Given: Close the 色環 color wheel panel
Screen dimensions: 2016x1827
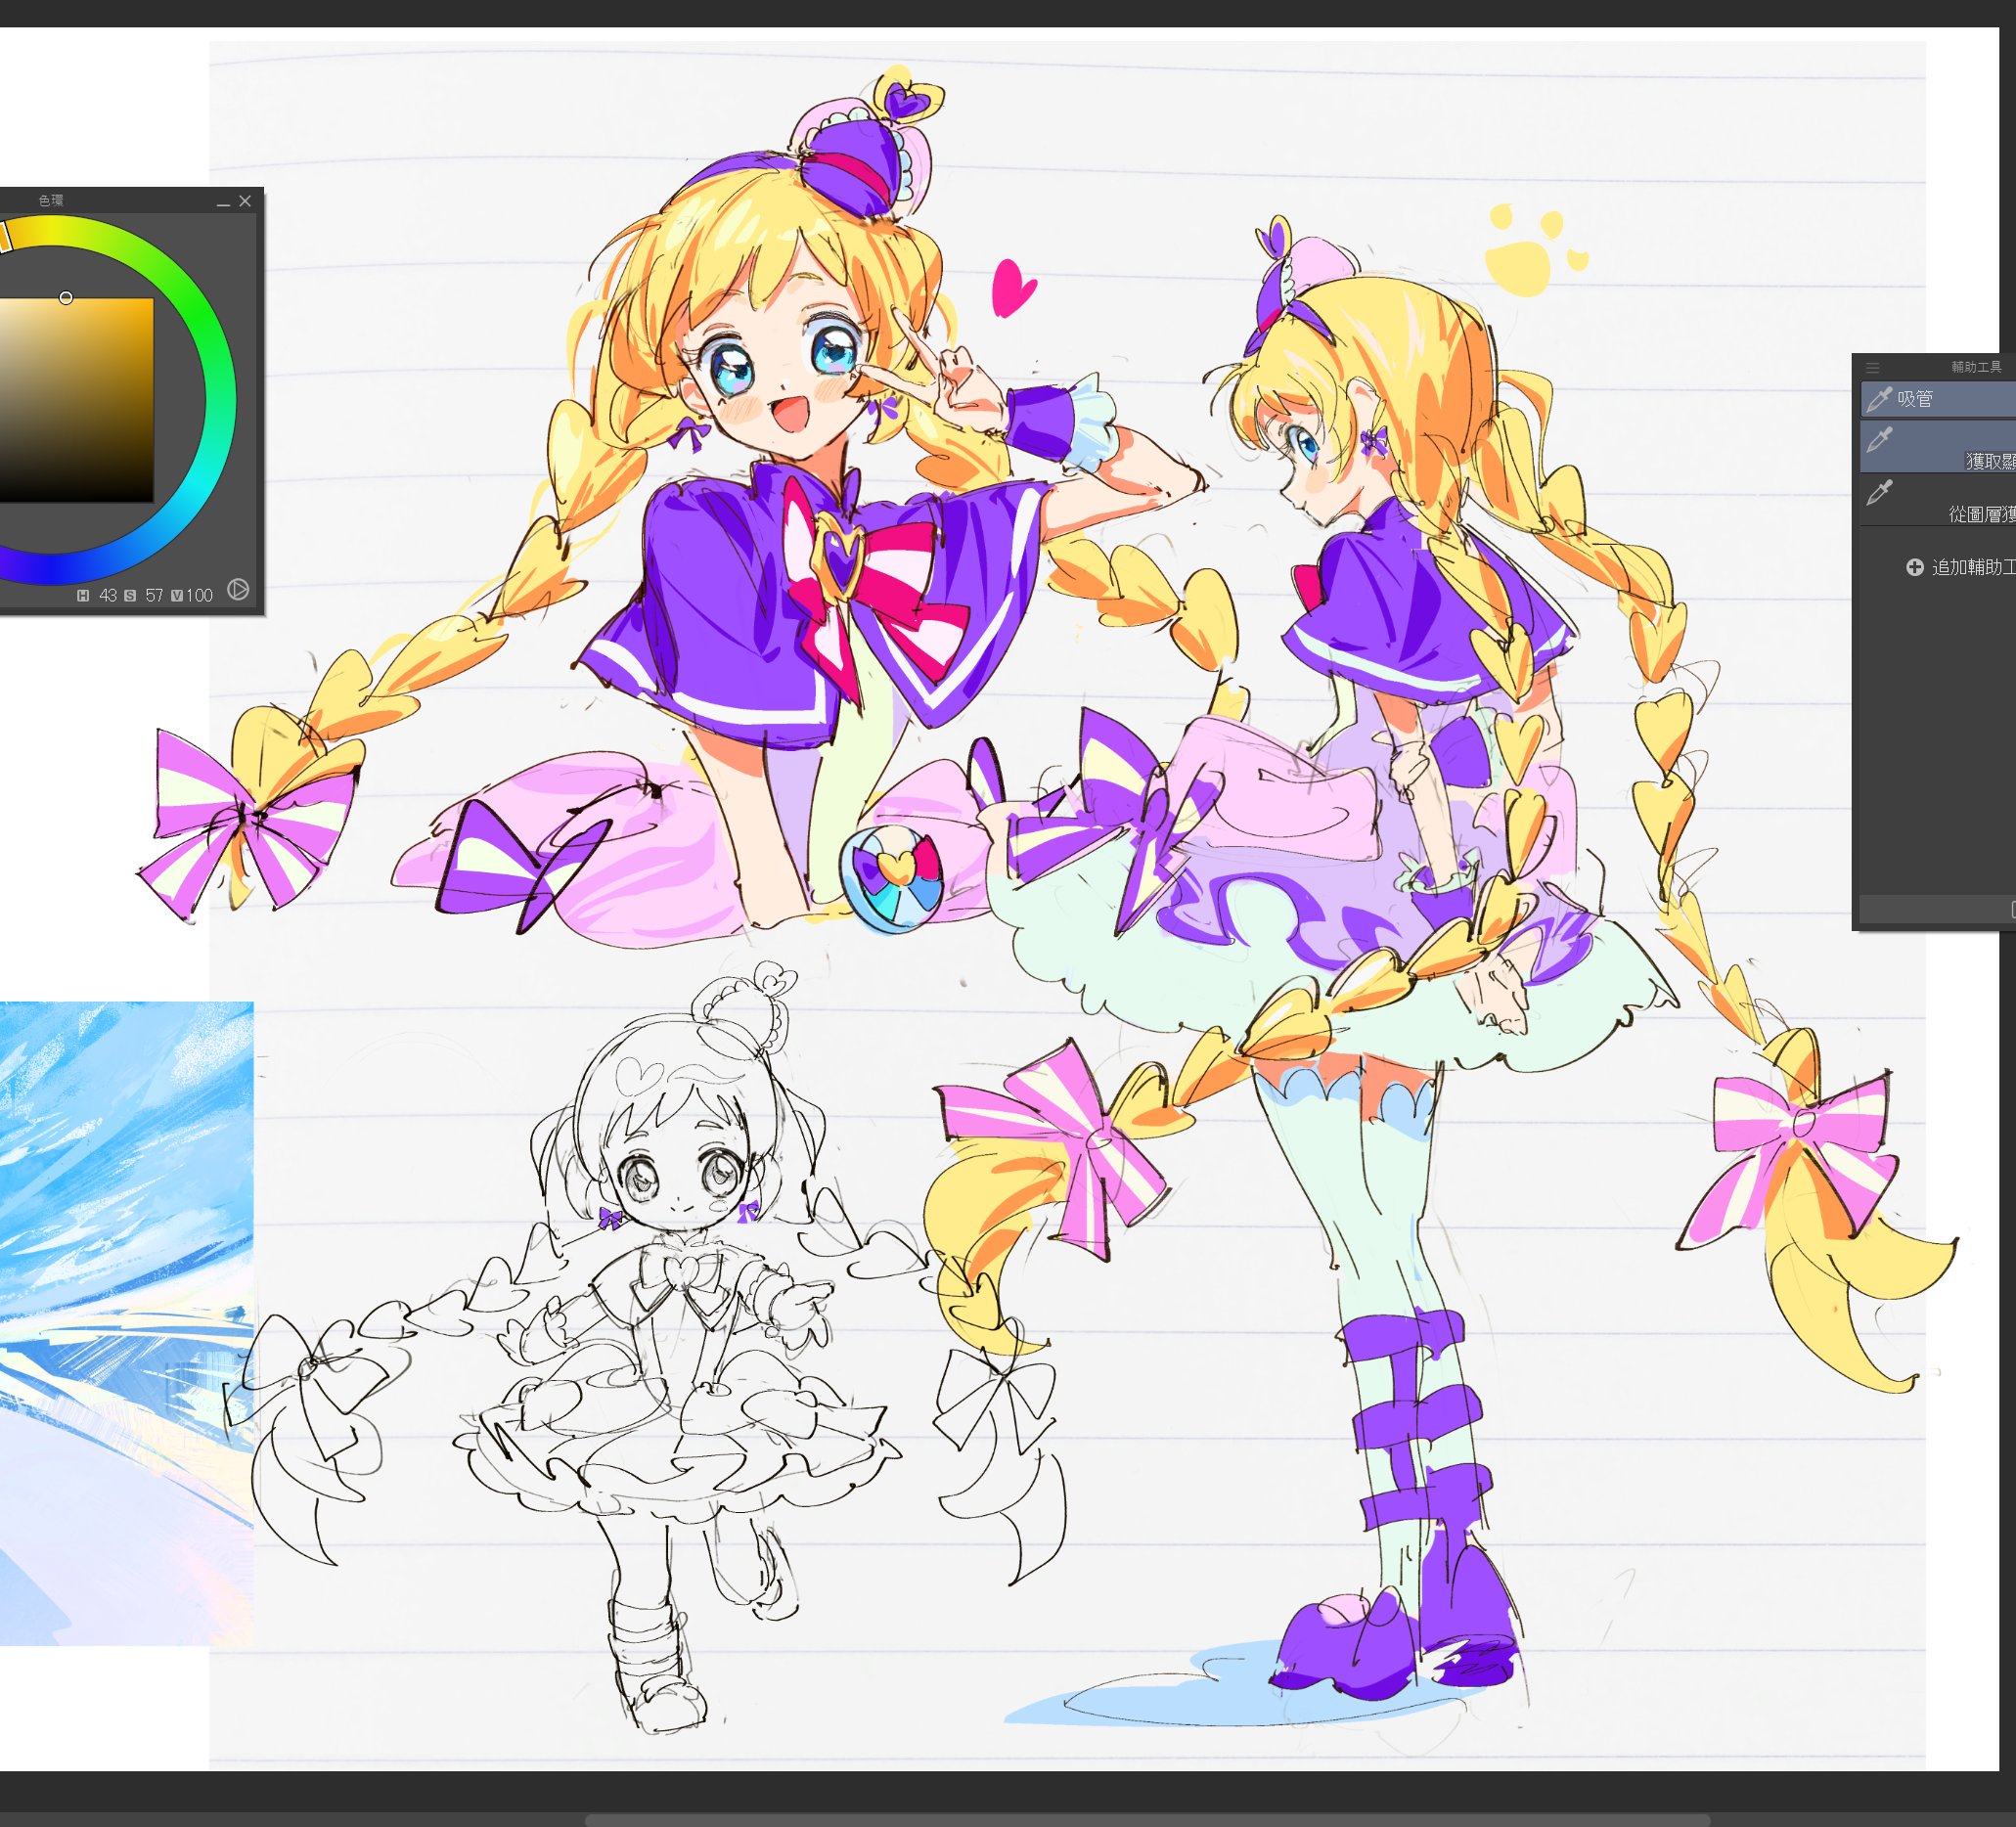Looking at the screenshot, I should [245, 201].
